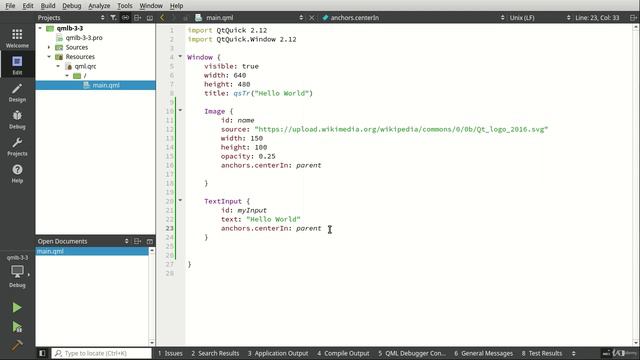Open the Analyze menu
640x360 pixels.
point(99,6)
